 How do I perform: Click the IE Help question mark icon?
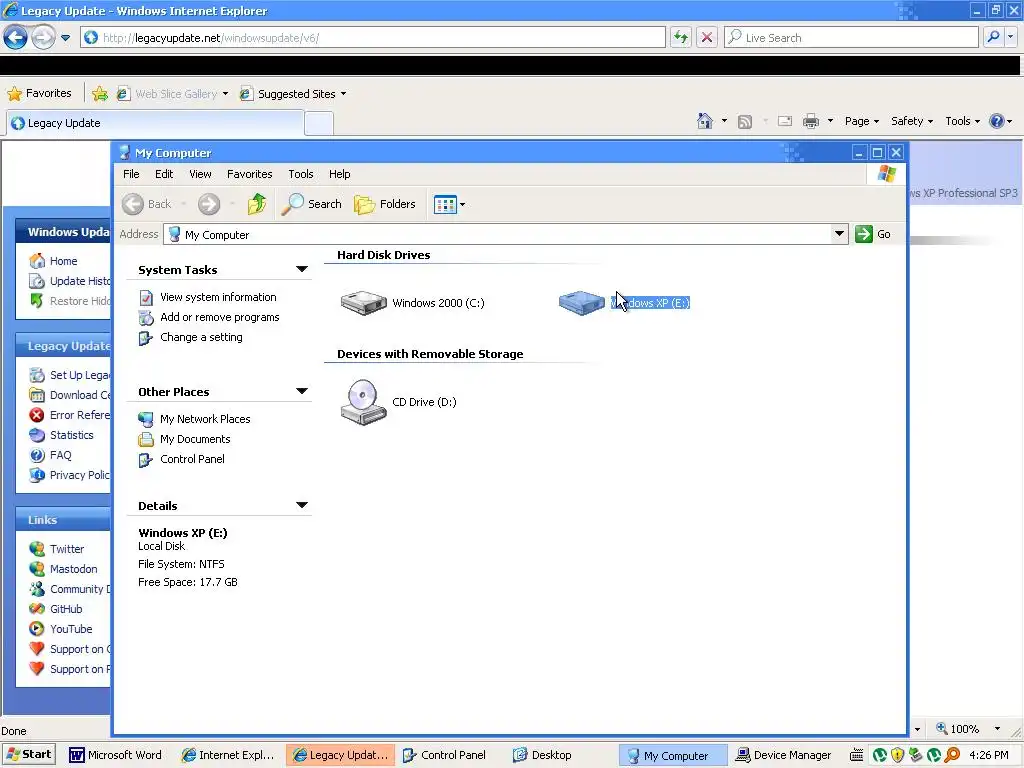997,121
